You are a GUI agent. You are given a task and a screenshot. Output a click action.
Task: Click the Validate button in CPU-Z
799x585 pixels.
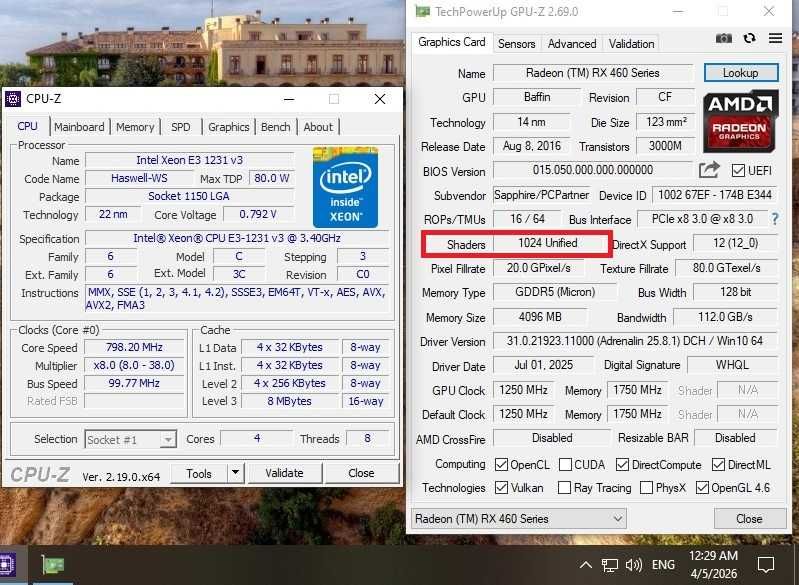coord(284,473)
